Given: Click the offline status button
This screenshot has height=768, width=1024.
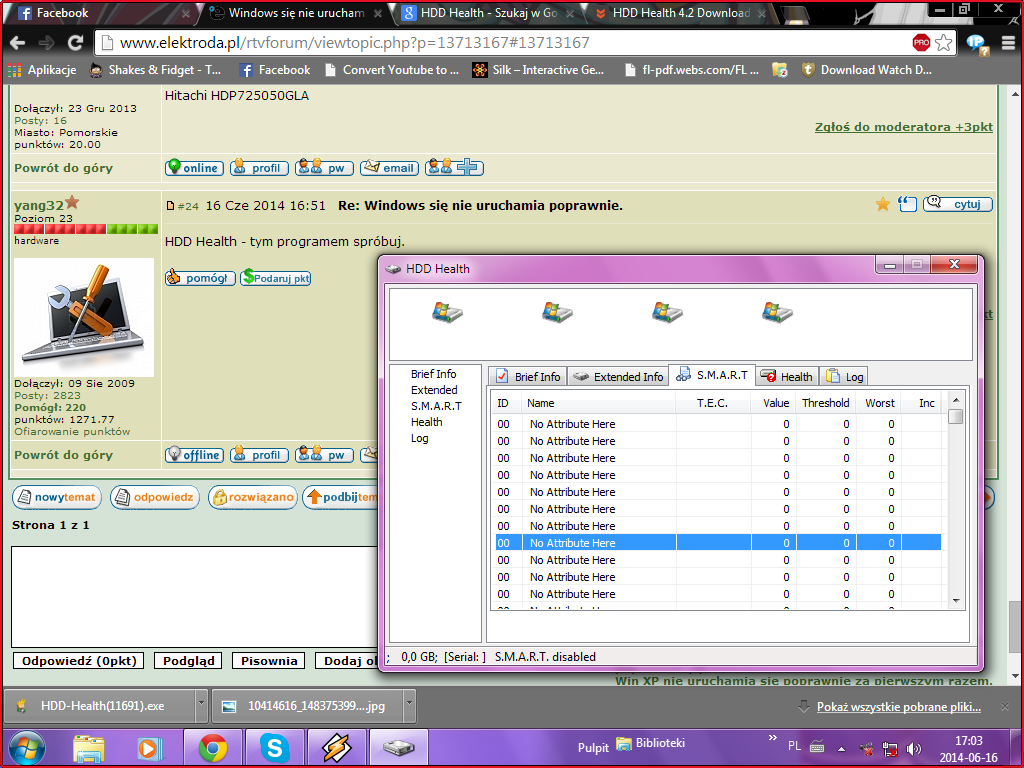Looking at the screenshot, I should tap(194, 455).
